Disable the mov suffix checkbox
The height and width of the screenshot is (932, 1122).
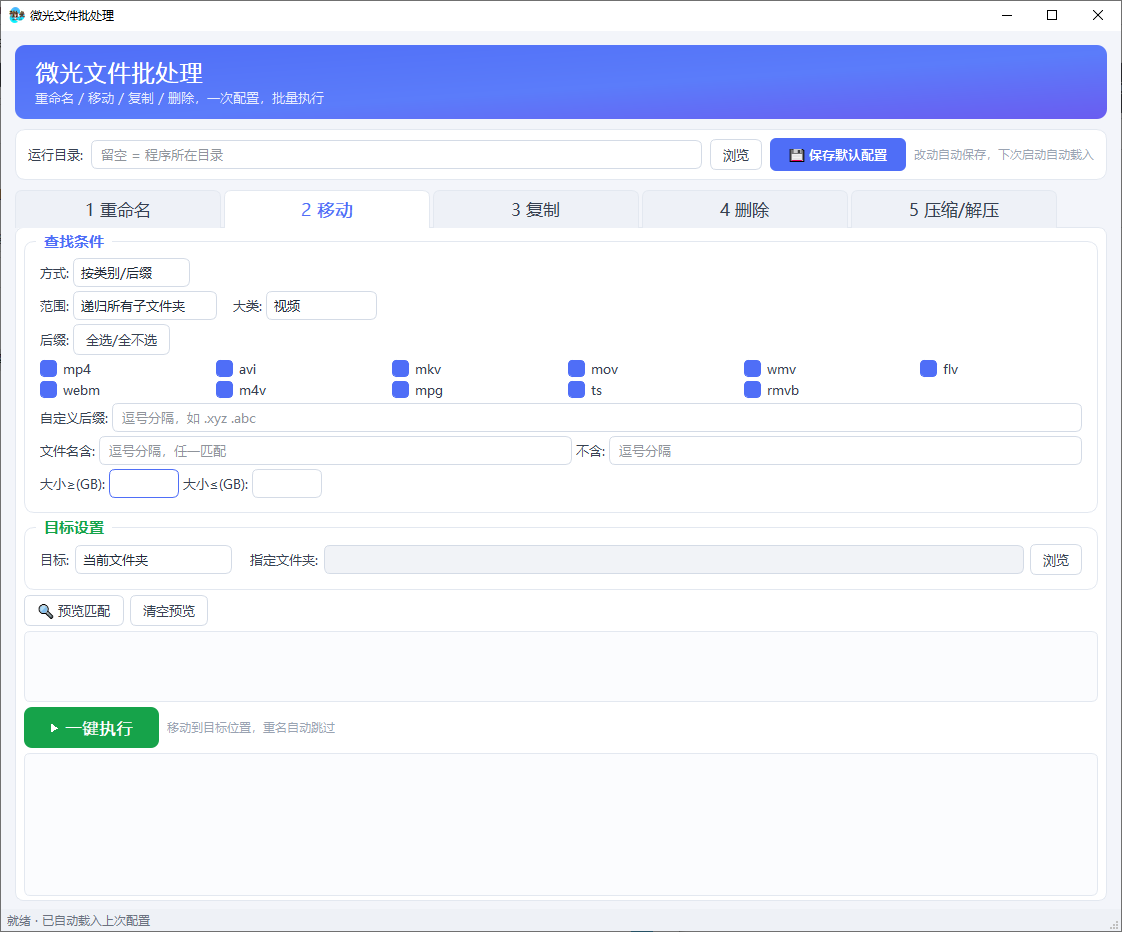pos(577,369)
